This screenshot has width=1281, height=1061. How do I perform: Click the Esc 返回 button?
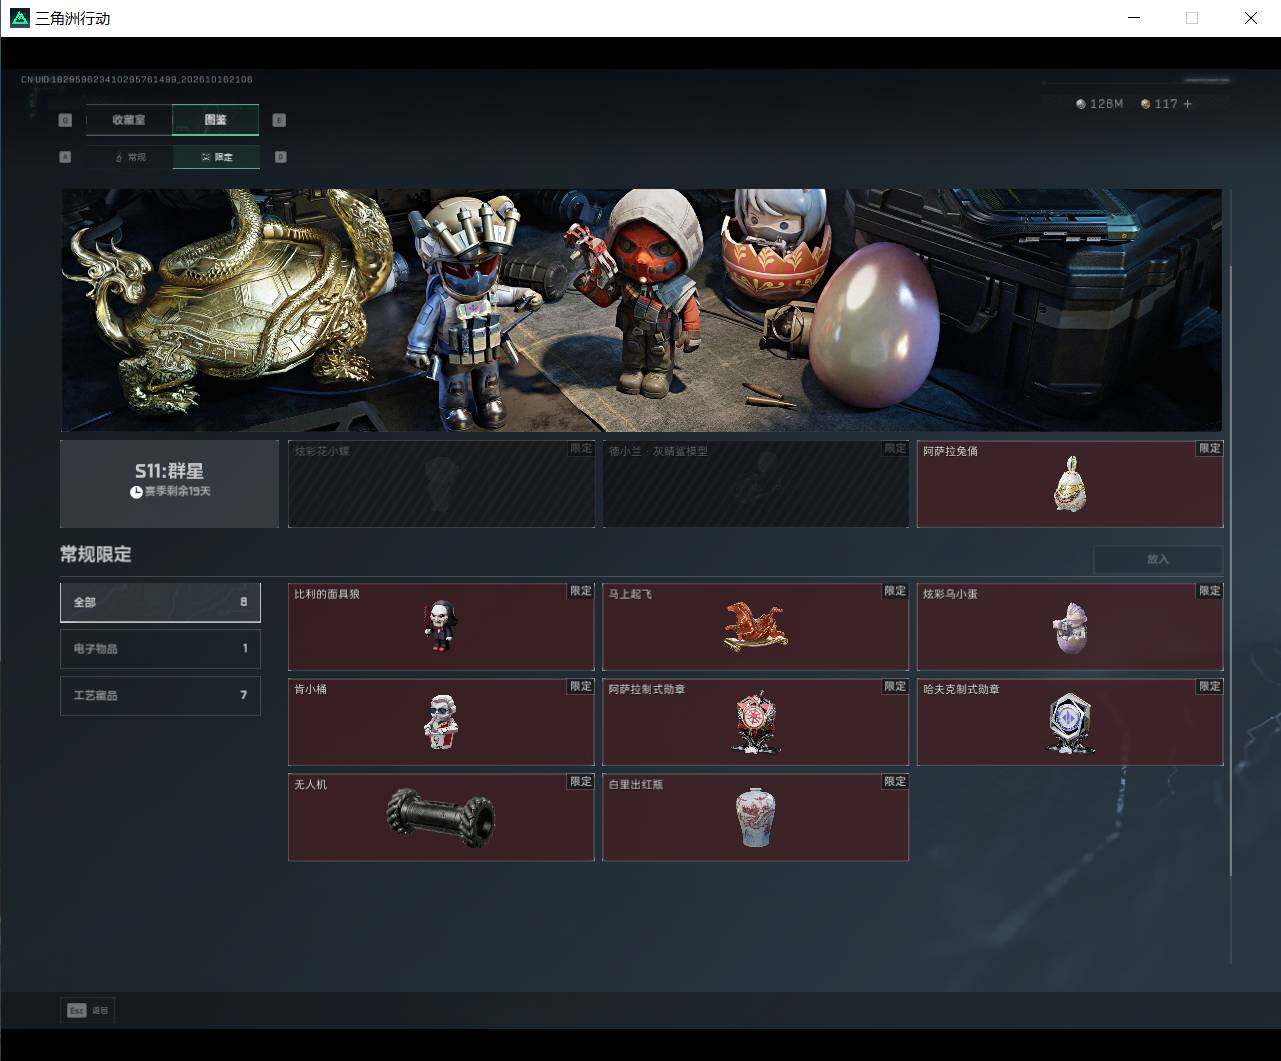[x=87, y=1010]
